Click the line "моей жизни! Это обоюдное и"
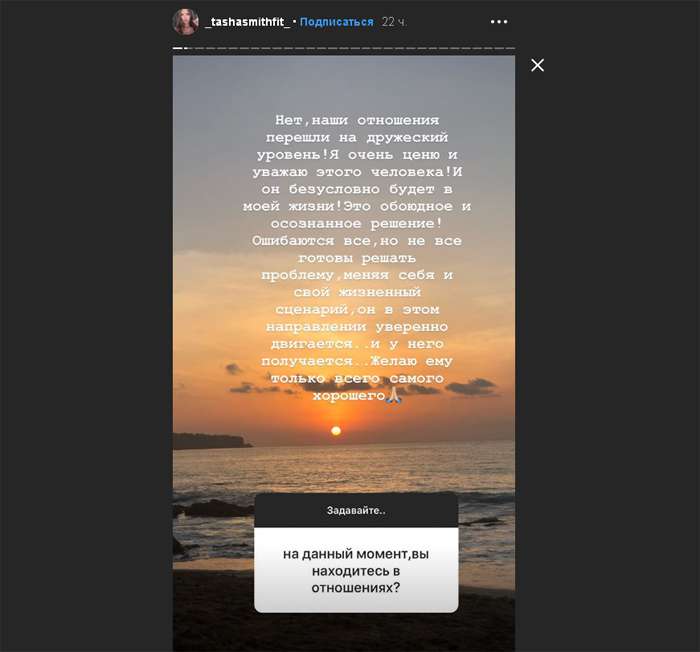Screen dimensions: 700x652 (x=357, y=206)
